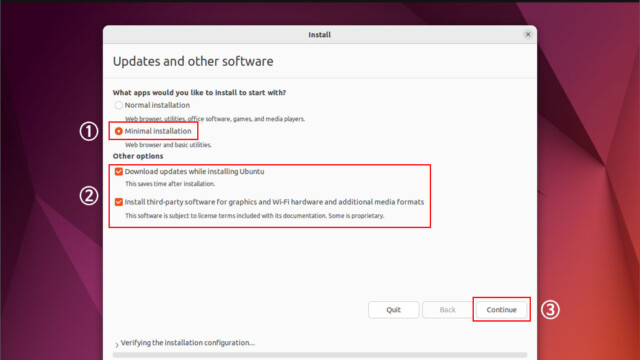Click 'What apps would you like to install' text
The height and width of the screenshot is (360, 640).
[x=199, y=93]
